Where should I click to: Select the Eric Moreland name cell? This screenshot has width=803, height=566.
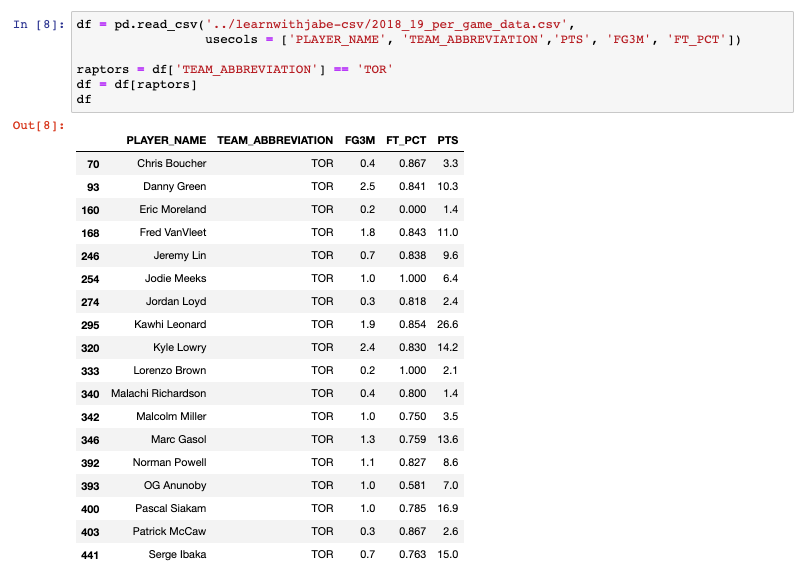(173, 209)
